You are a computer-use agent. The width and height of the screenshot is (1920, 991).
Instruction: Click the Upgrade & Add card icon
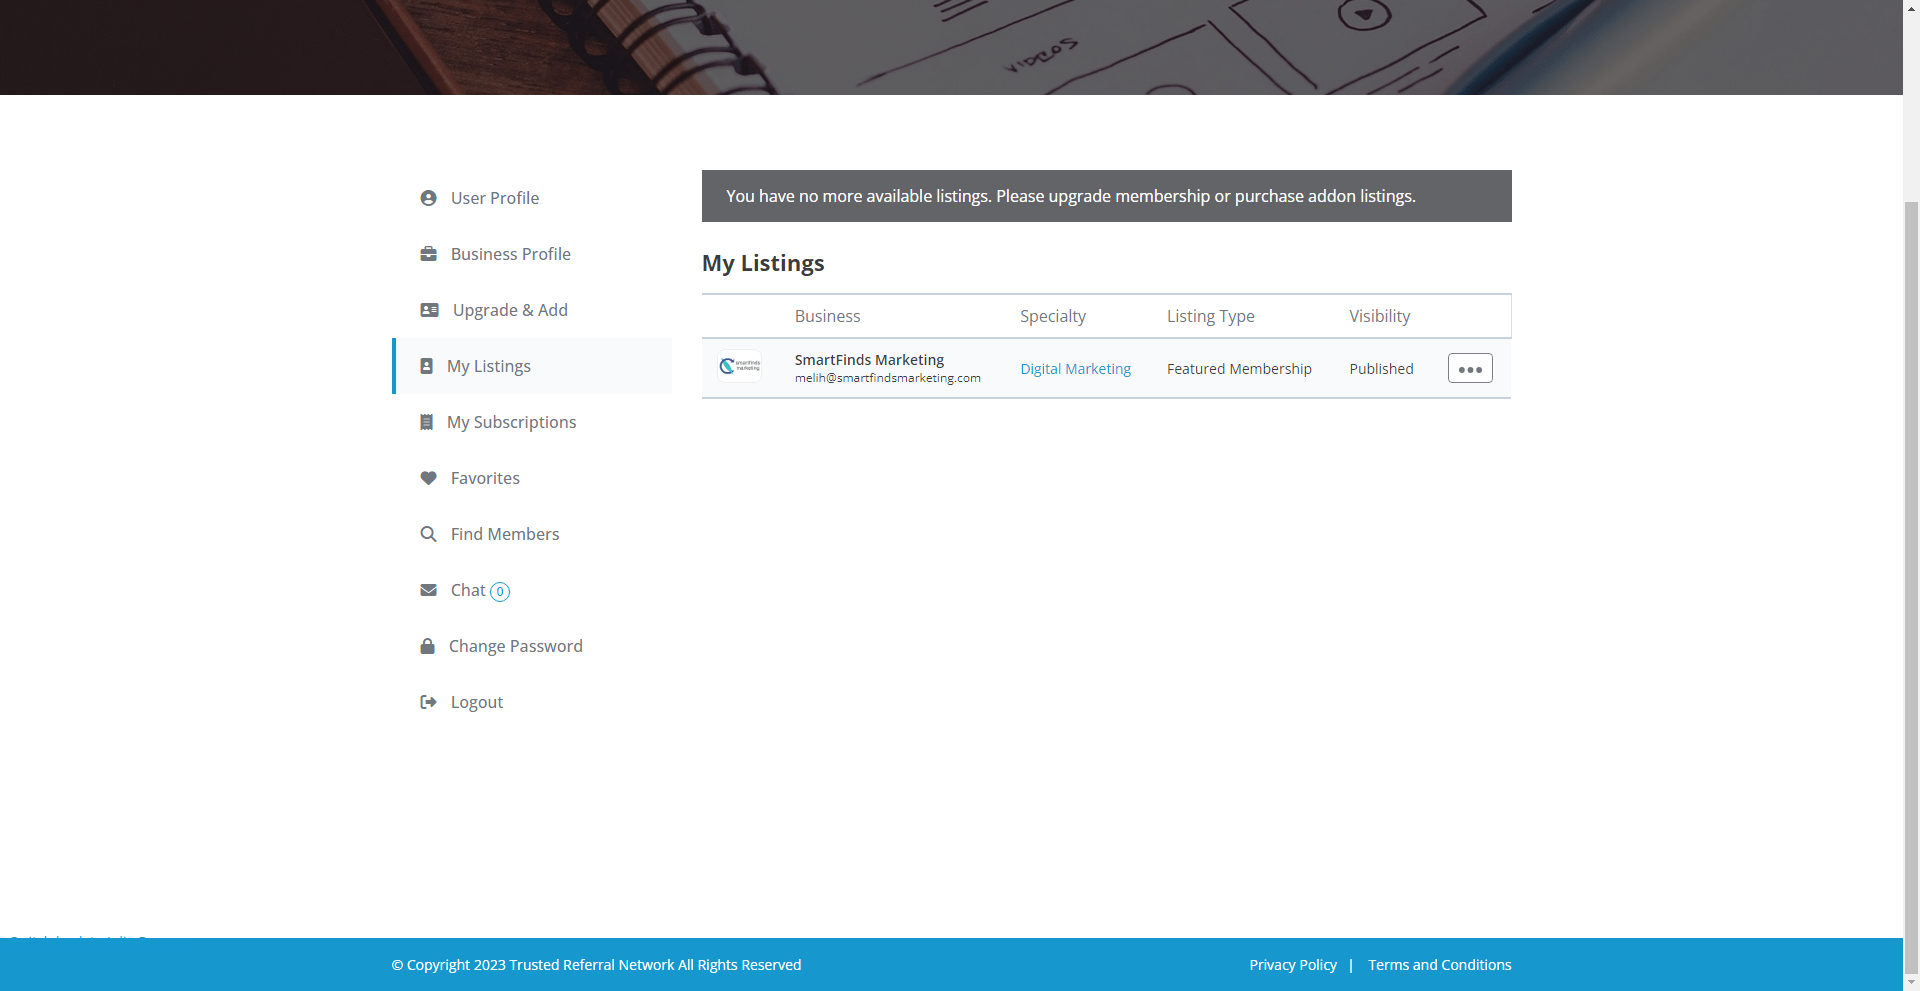[x=429, y=310]
